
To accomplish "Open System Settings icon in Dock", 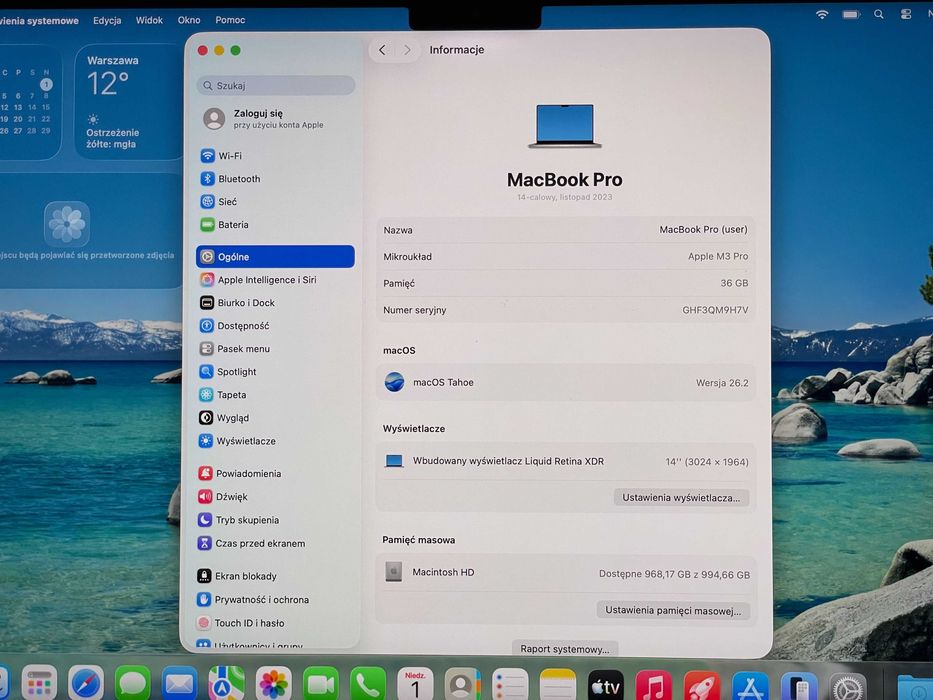I will [x=847, y=689].
